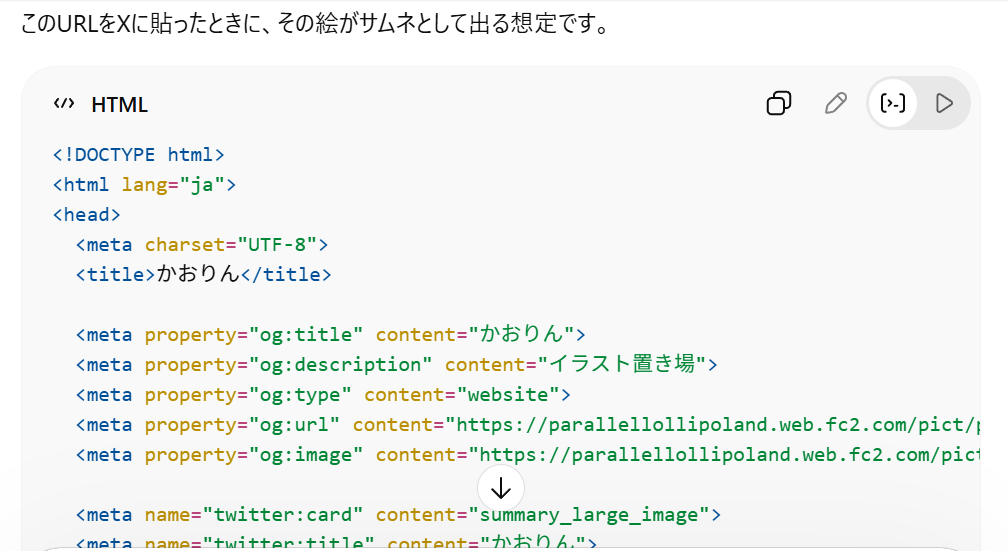
Task: Select the code view toggle
Action: pyautogui.click(x=893, y=104)
